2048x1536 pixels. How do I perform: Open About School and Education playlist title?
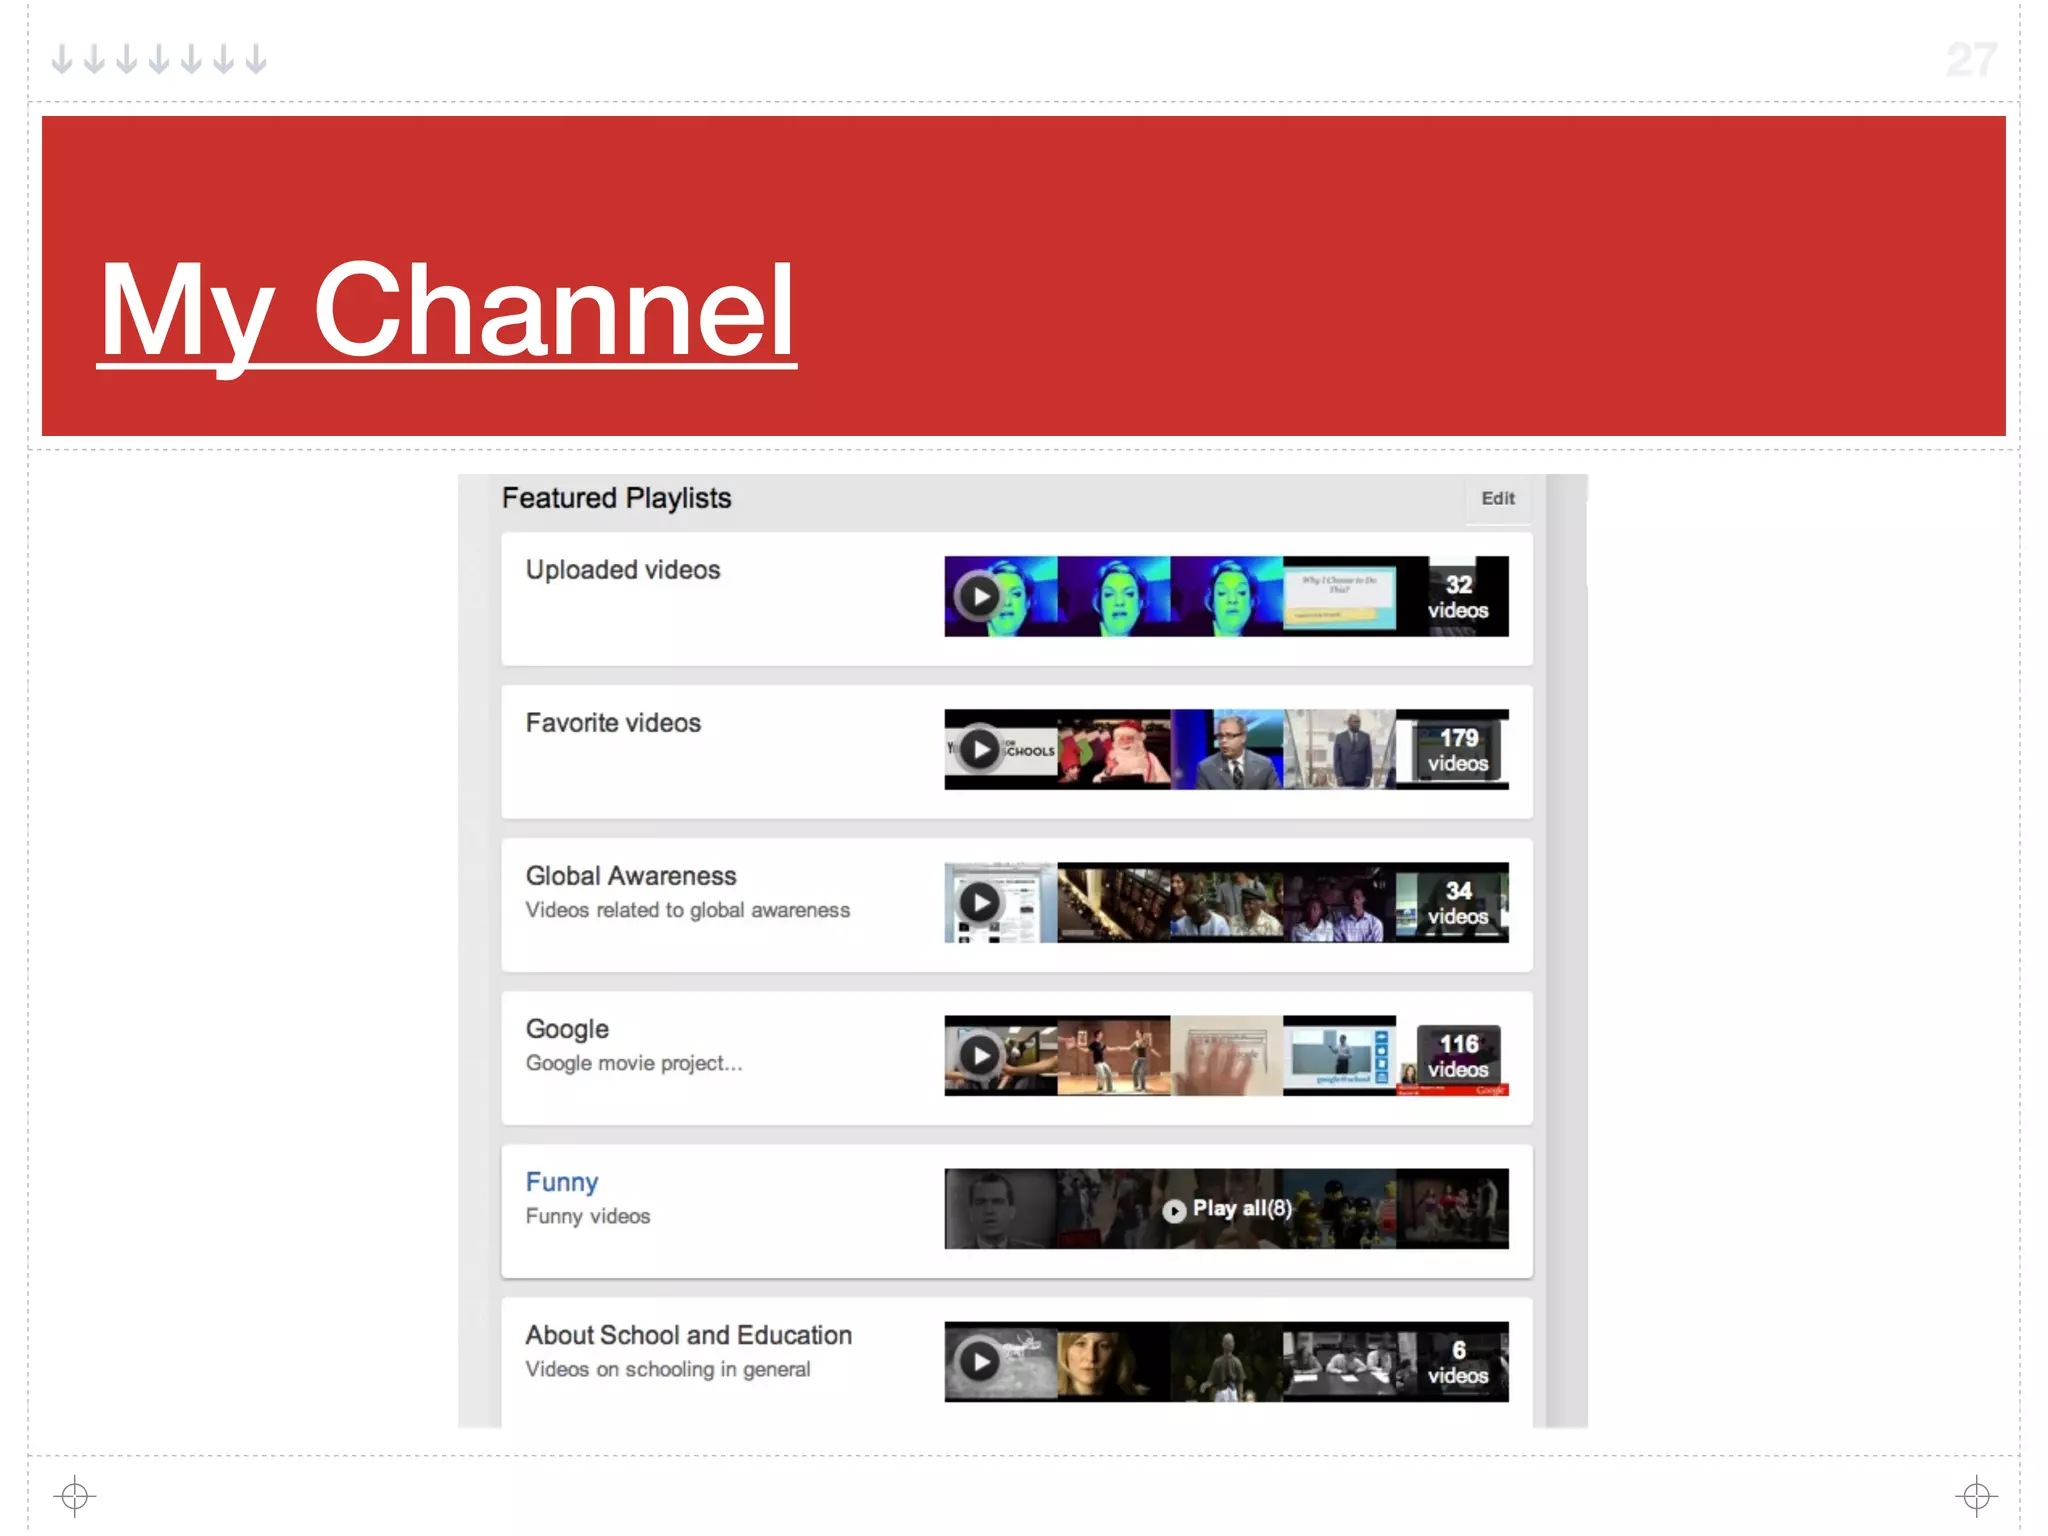(x=688, y=1335)
